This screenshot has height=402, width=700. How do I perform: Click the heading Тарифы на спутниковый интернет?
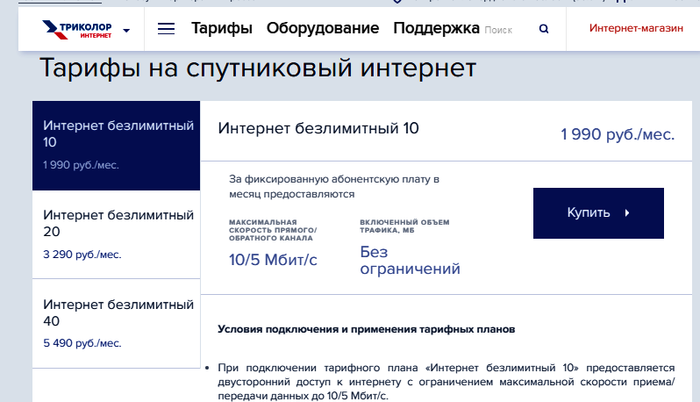[258, 68]
